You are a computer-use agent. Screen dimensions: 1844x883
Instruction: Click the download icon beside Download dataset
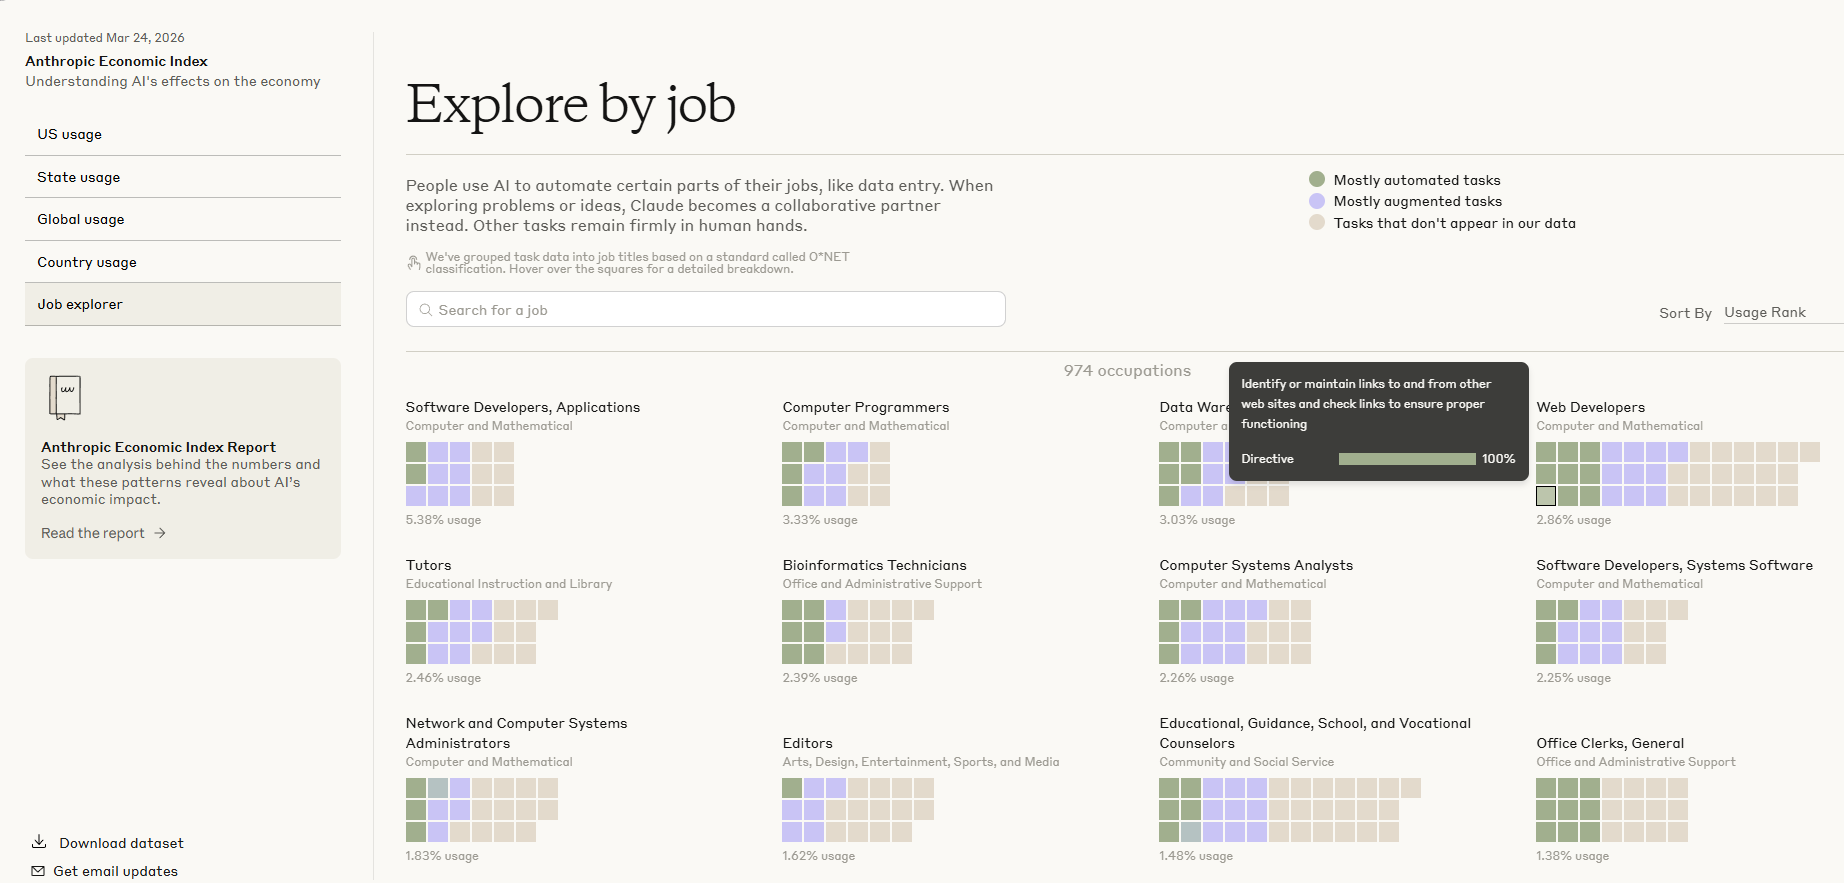[x=39, y=842]
